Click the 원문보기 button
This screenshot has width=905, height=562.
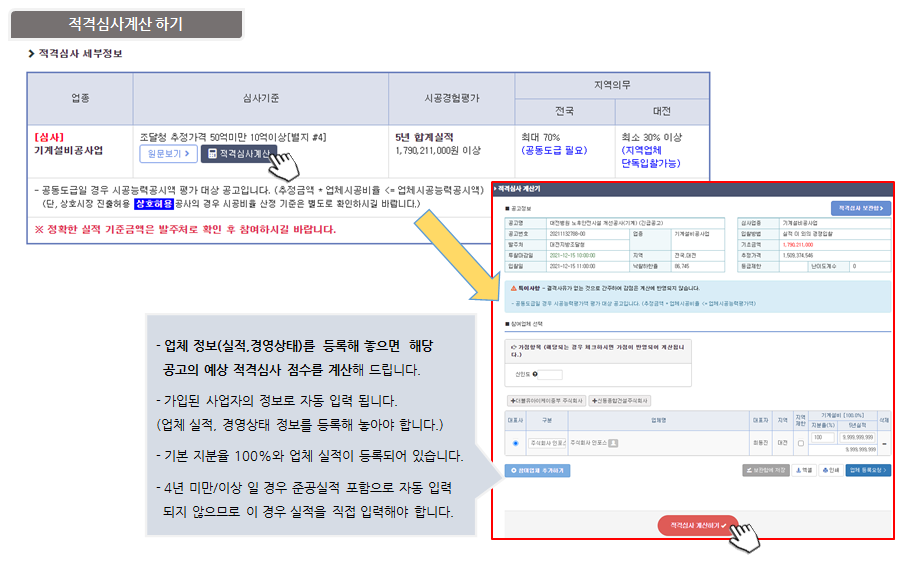pos(169,154)
